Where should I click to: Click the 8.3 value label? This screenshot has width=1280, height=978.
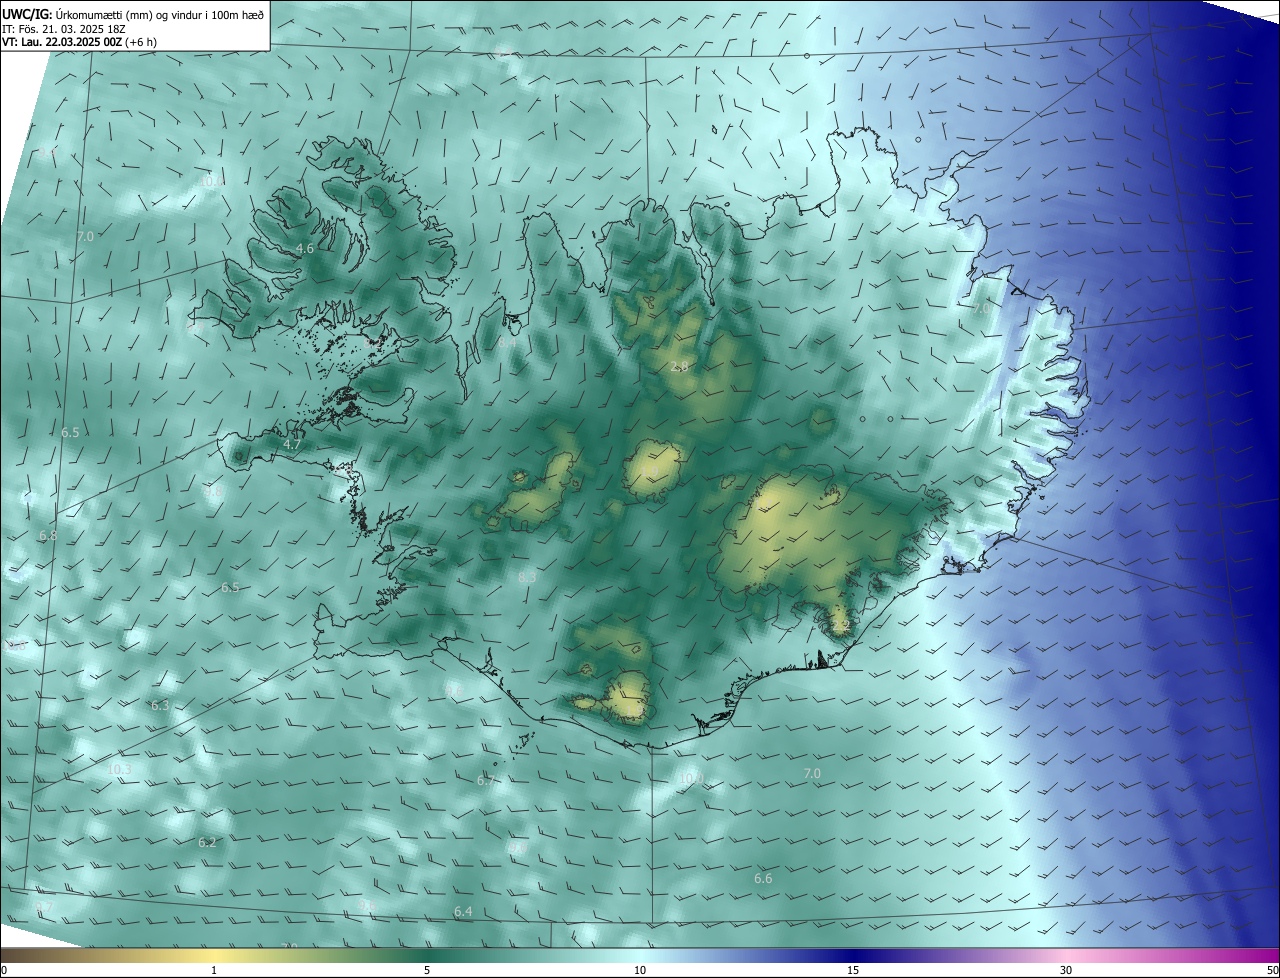coord(527,577)
